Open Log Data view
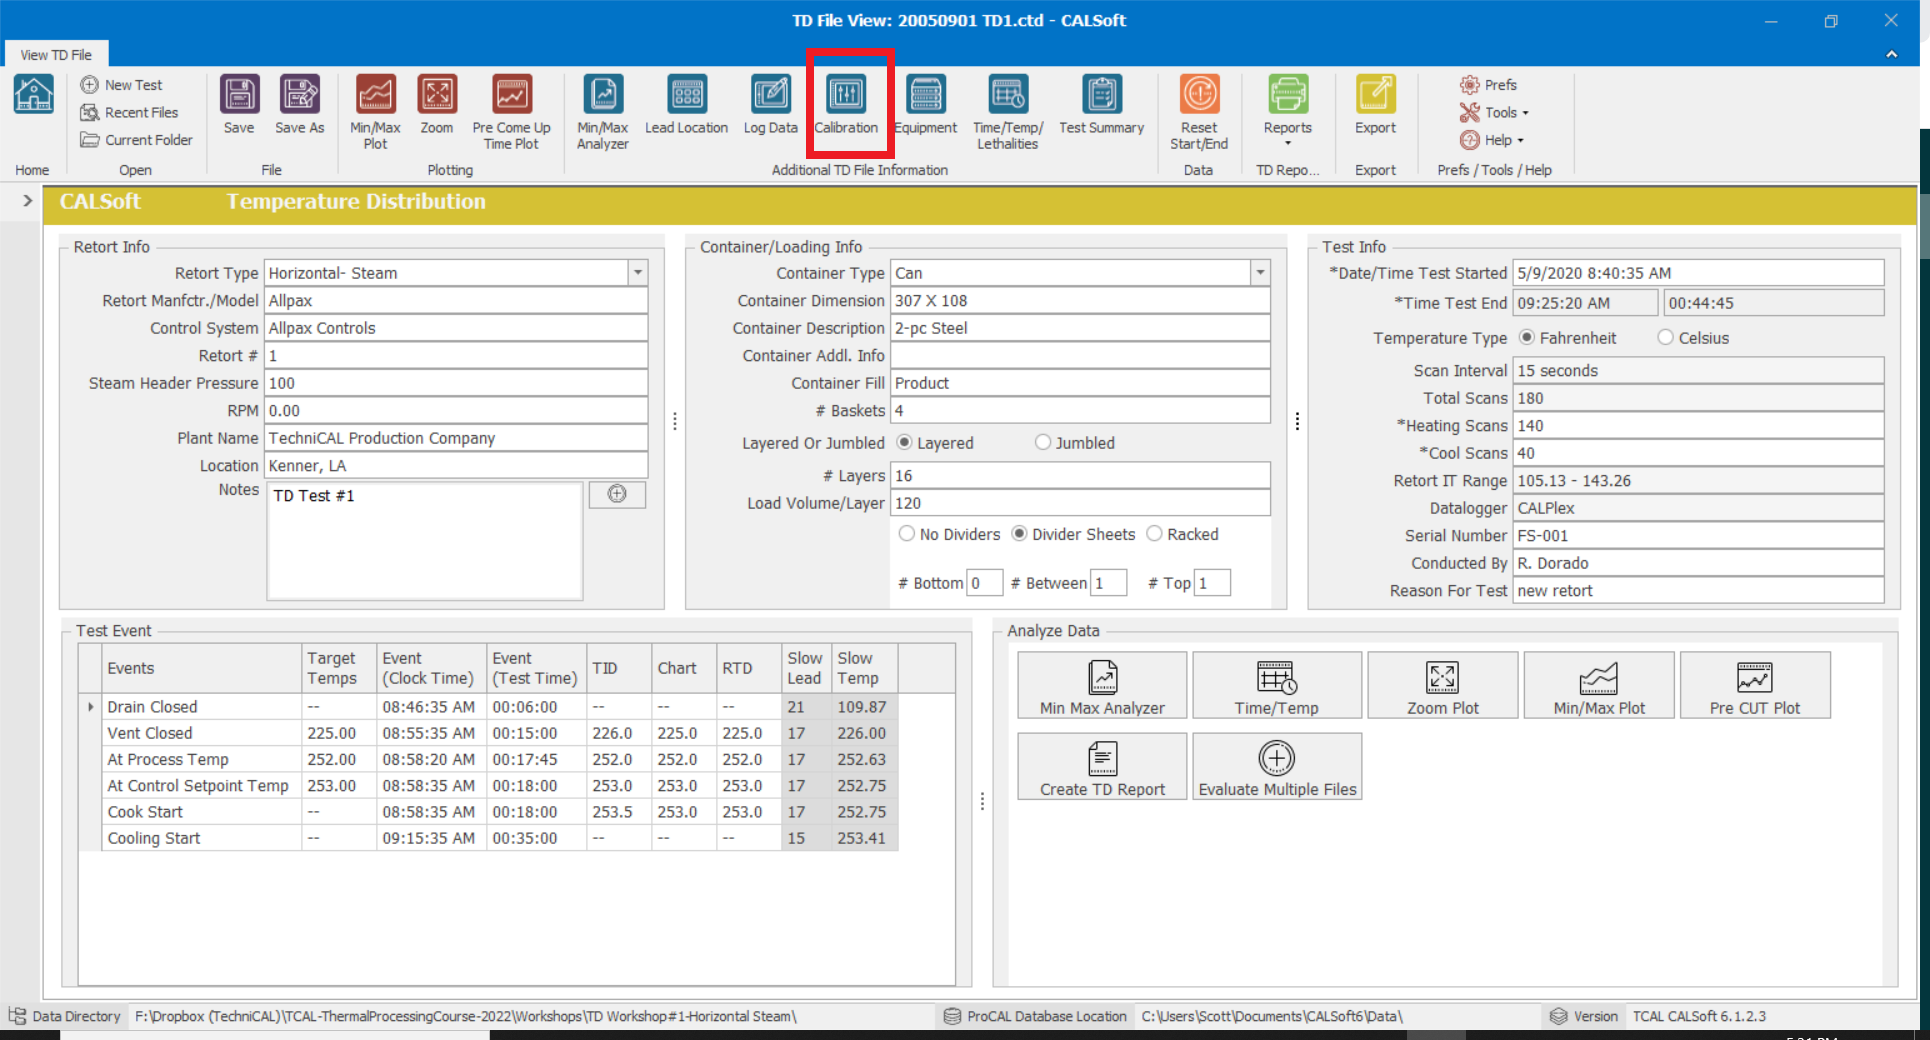Viewport: 1930px width, 1040px height. click(771, 104)
